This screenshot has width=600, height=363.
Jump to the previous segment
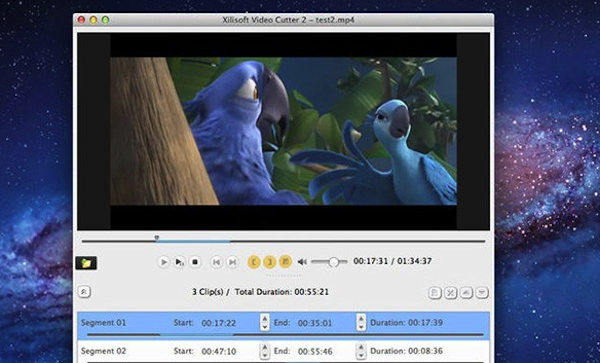tap(216, 262)
